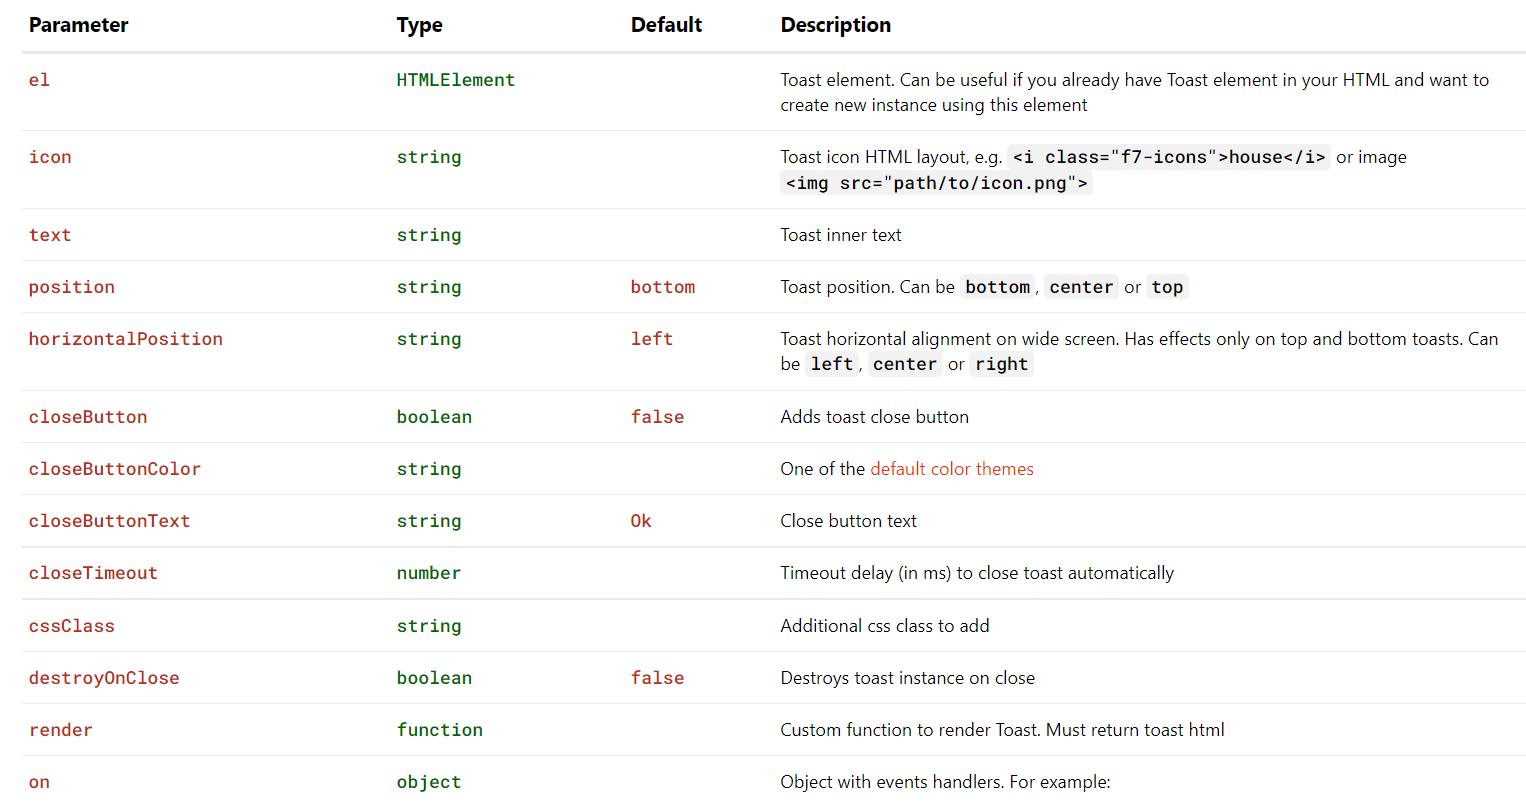Click the 'bottom' default value for position
The image size is (1526, 804).
pyautogui.click(x=662, y=287)
